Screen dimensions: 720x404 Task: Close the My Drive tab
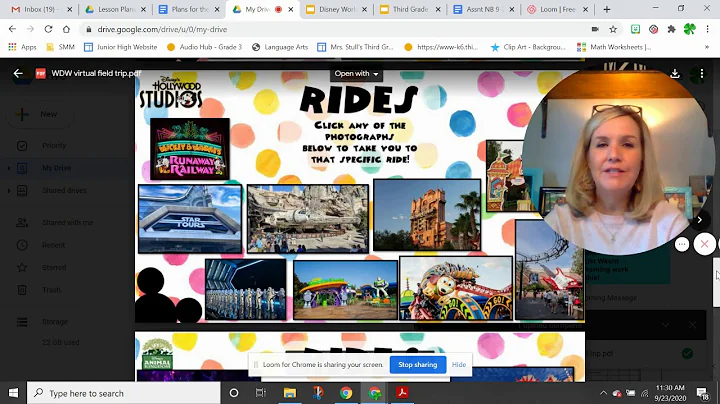[x=291, y=9]
